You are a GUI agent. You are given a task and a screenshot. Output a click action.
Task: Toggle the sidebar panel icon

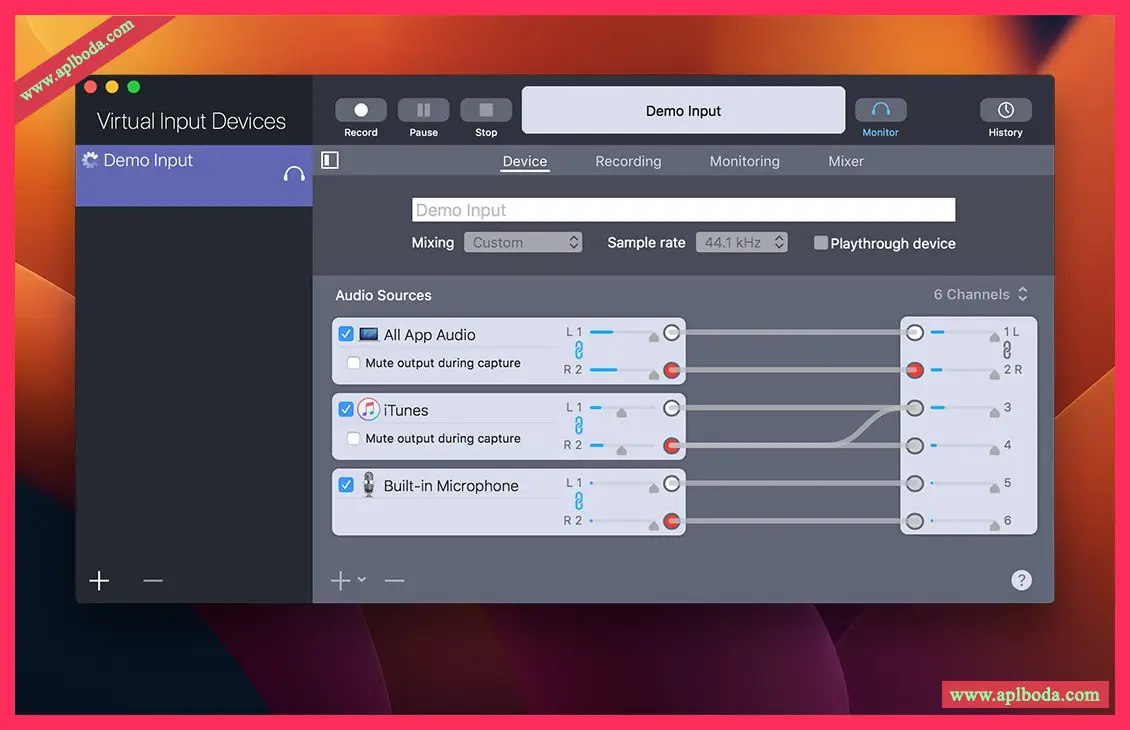coord(330,160)
